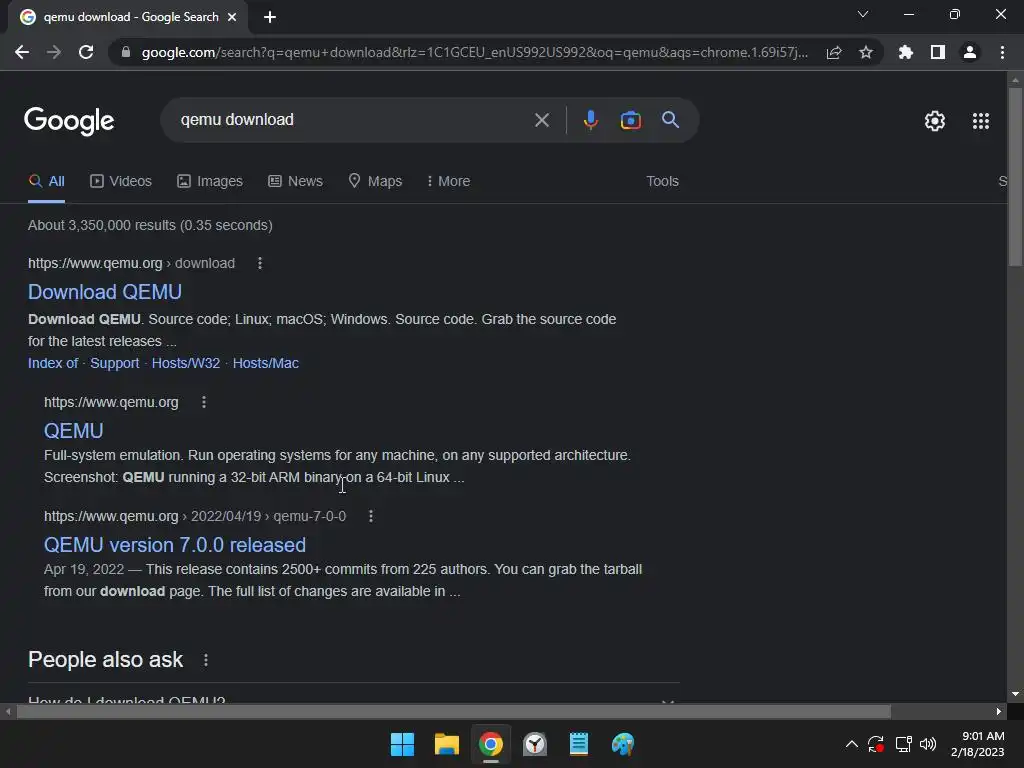
Task: Show hidden system tray icons
Action: [x=852, y=744]
